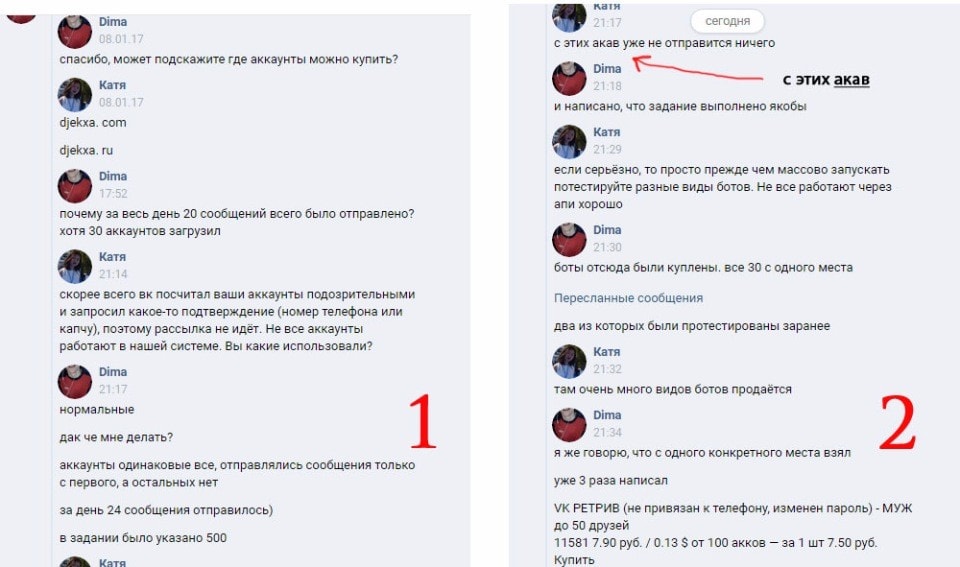This screenshot has width=960, height=567.
Task: Open Dima's name link at 21:17
Action: point(113,372)
